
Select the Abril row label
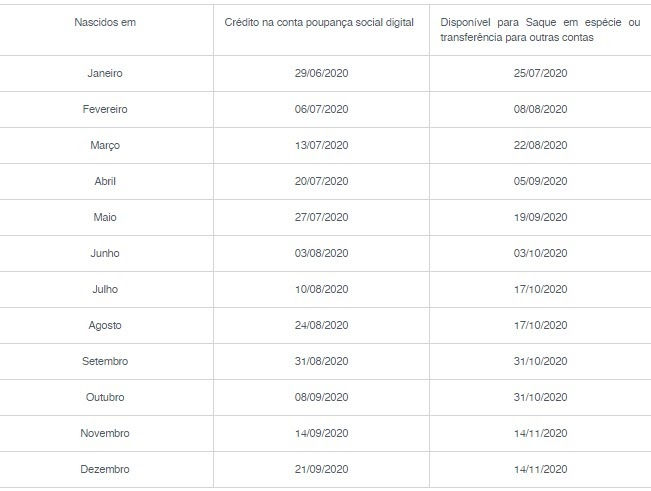[x=105, y=181]
